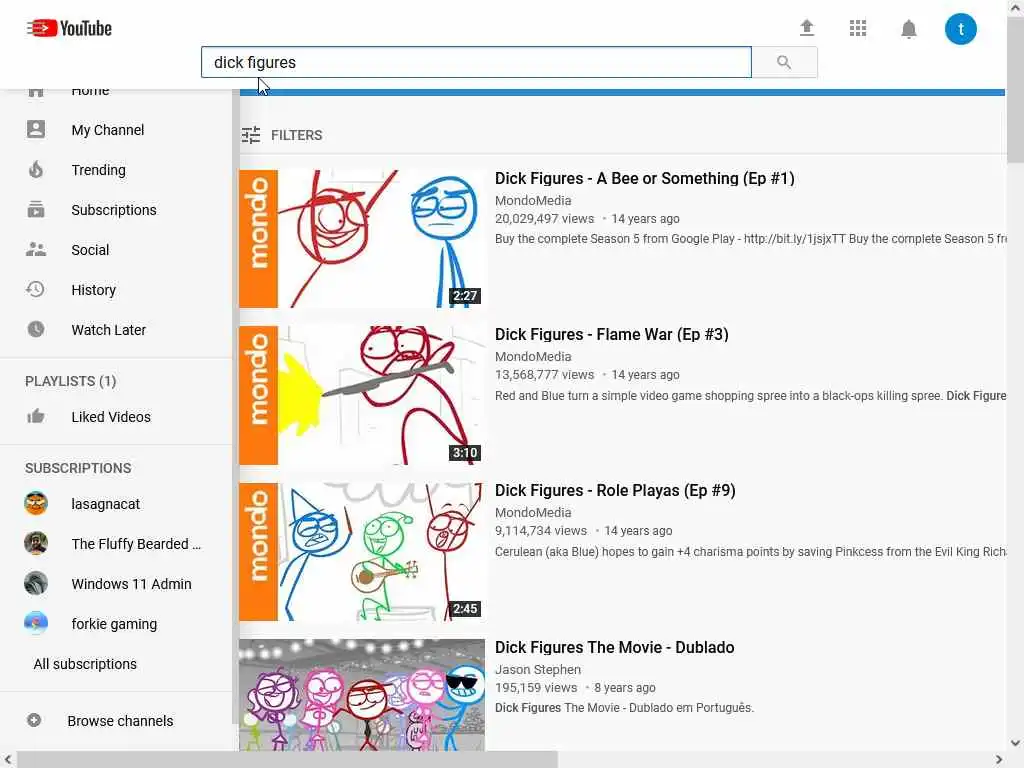The image size is (1024, 768).
Task: Open the Flame War thumbnail
Action: (362, 395)
